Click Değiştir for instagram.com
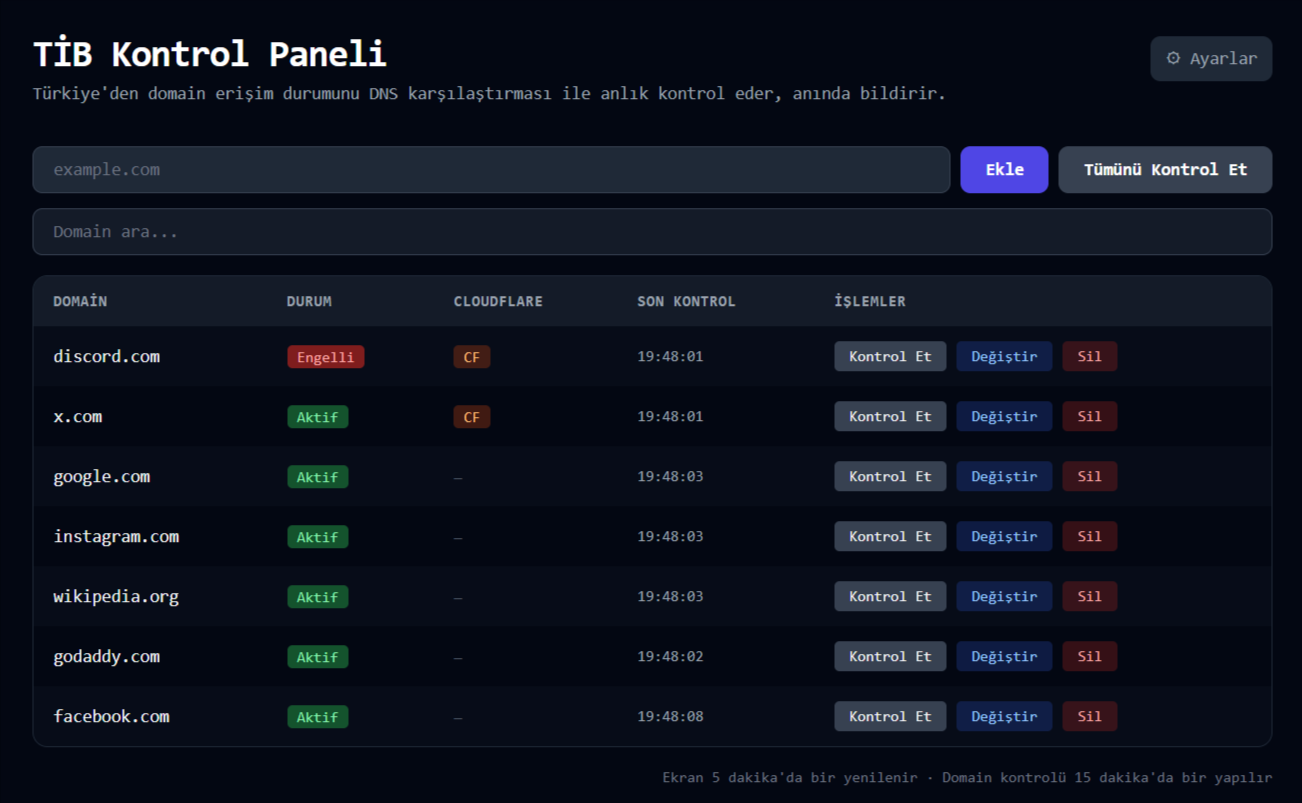 (x=1004, y=537)
